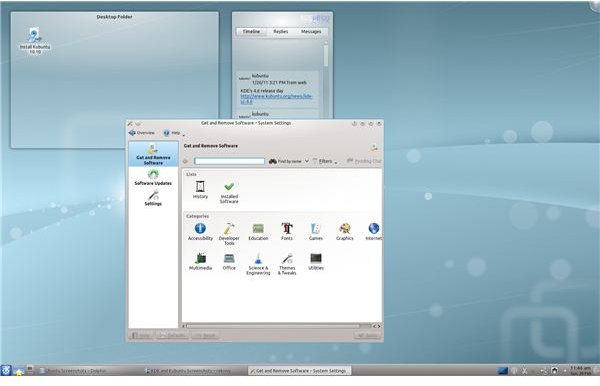Browse the Internet category

[373, 231]
